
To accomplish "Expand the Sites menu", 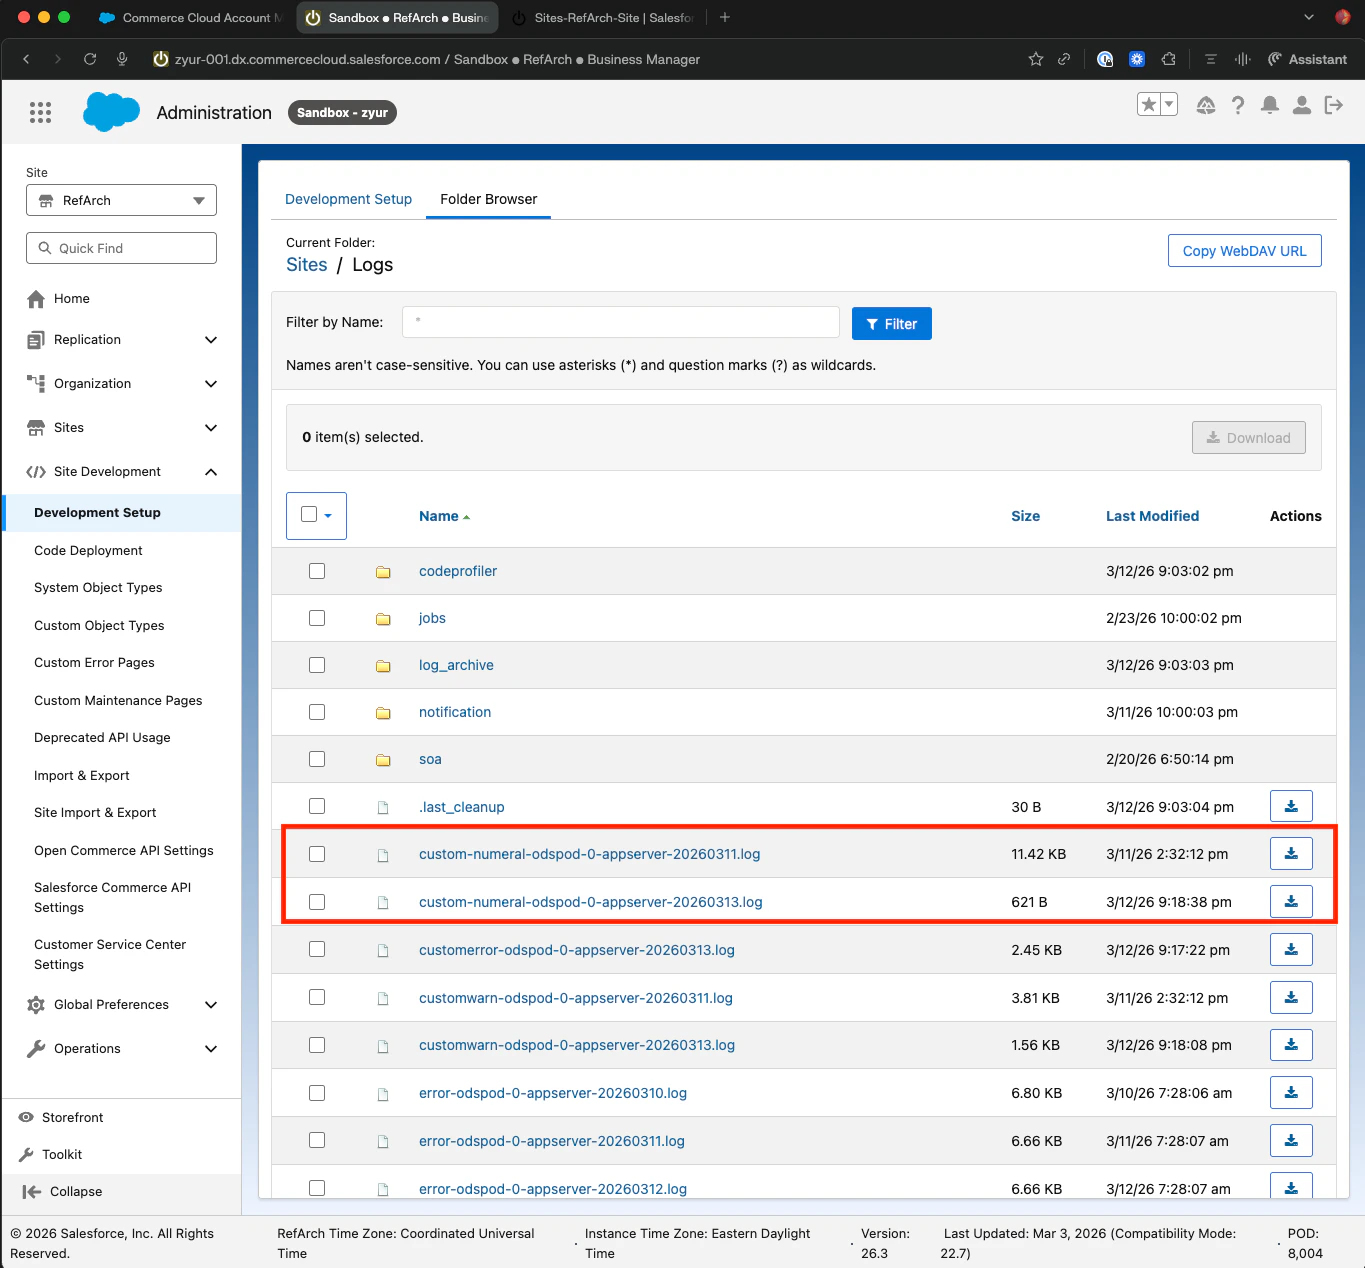I will point(211,428).
